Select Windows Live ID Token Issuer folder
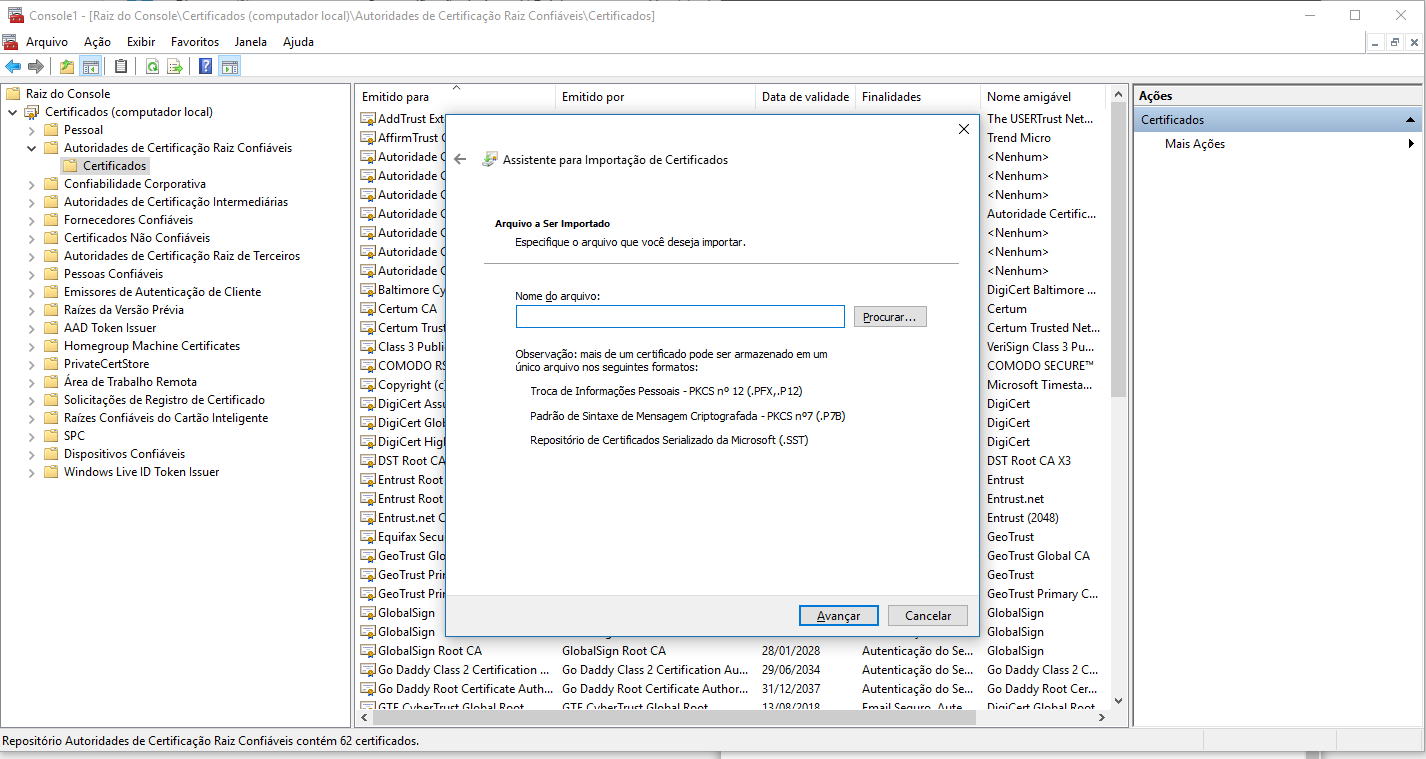The height and width of the screenshot is (759, 1426). [x=141, y=472]
